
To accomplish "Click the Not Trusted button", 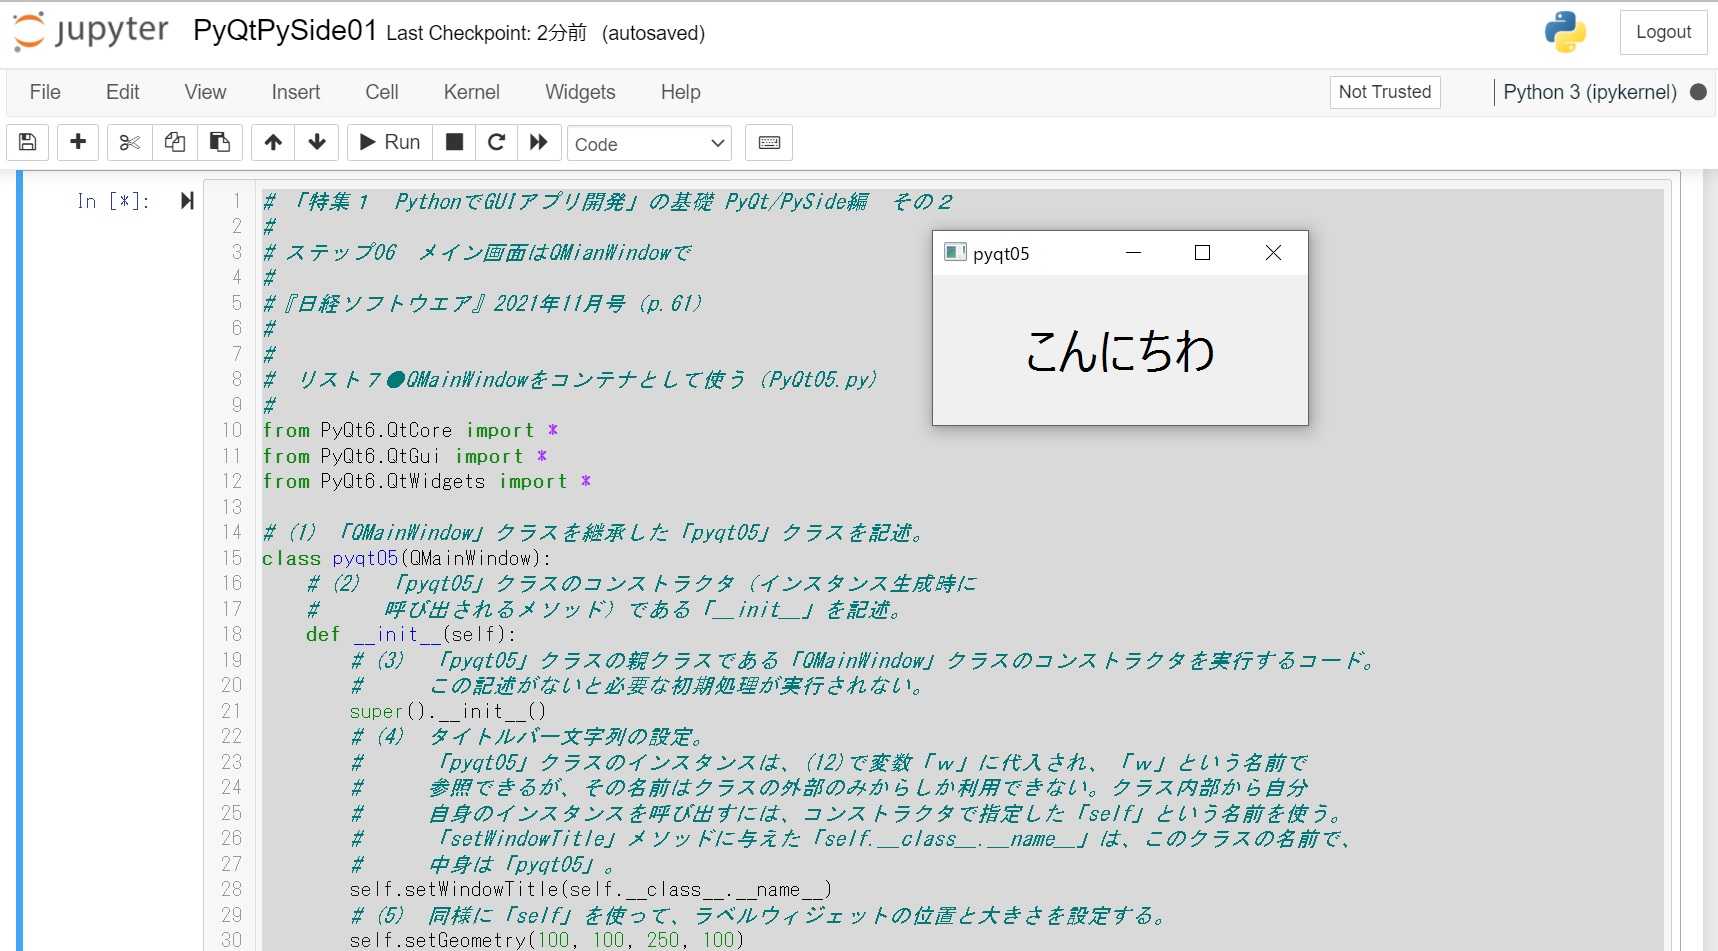I will [1384, 92].
